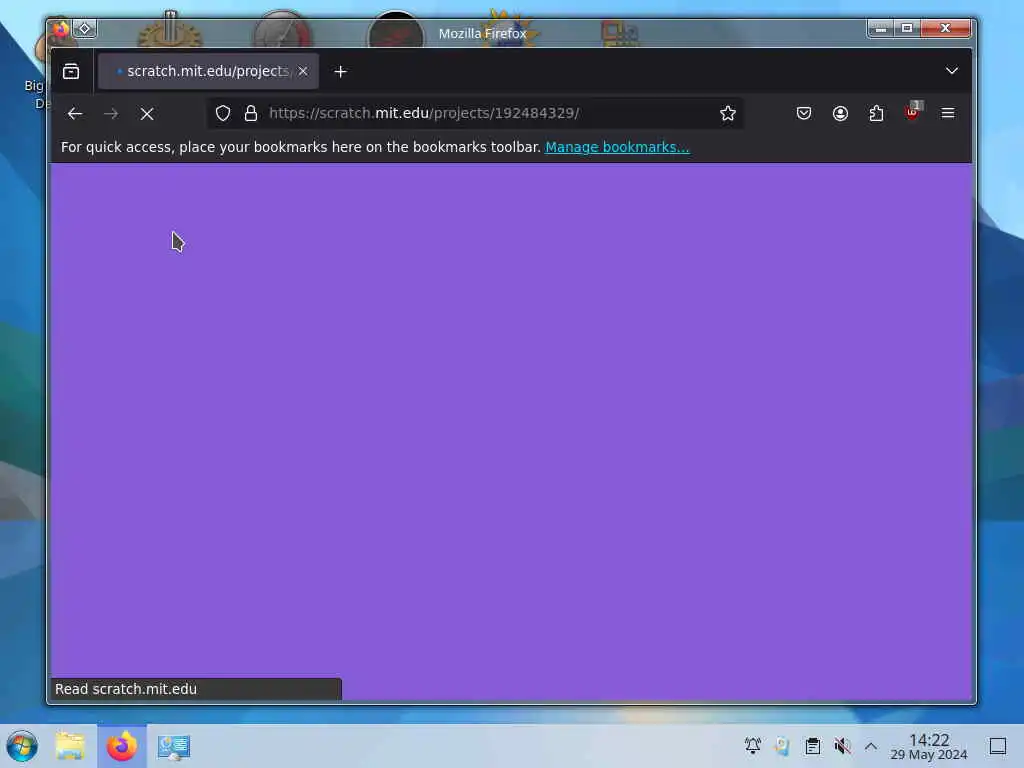Expand the hidden system tray icons arrow
The width and height of the screenshot is (1024, 768).
(871, 746)
